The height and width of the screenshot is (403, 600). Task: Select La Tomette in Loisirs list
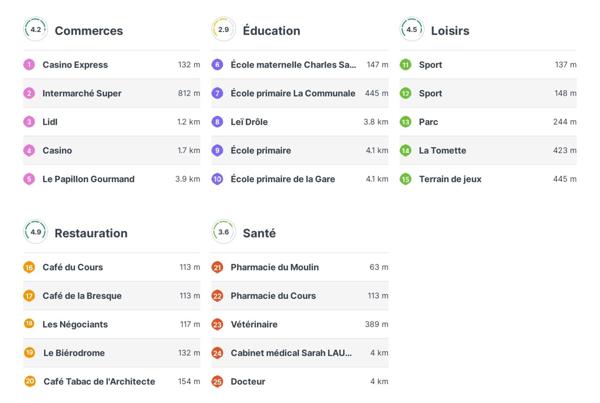(442, 150)
